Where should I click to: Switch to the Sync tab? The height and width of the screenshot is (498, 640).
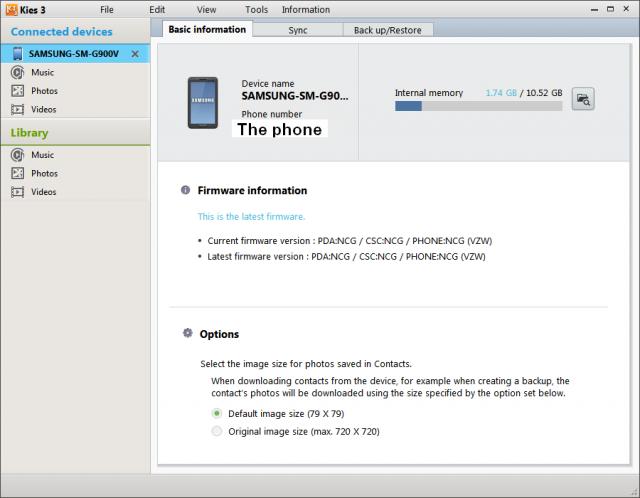[298, 30]
